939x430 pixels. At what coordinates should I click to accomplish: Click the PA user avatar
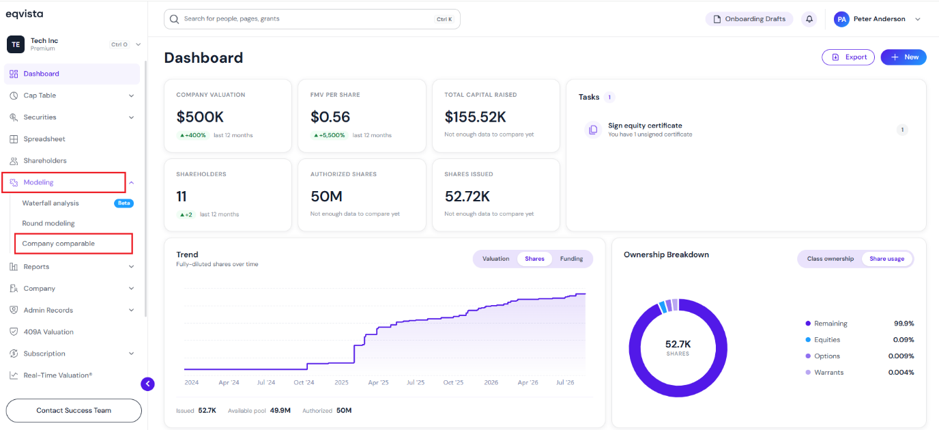(841, 19)
